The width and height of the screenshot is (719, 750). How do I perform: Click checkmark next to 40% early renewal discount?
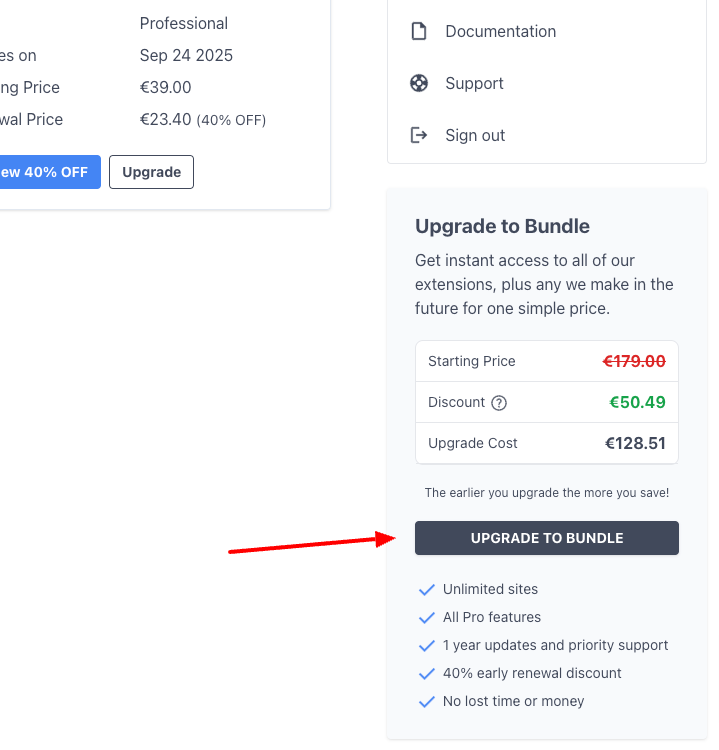point(427,673)
